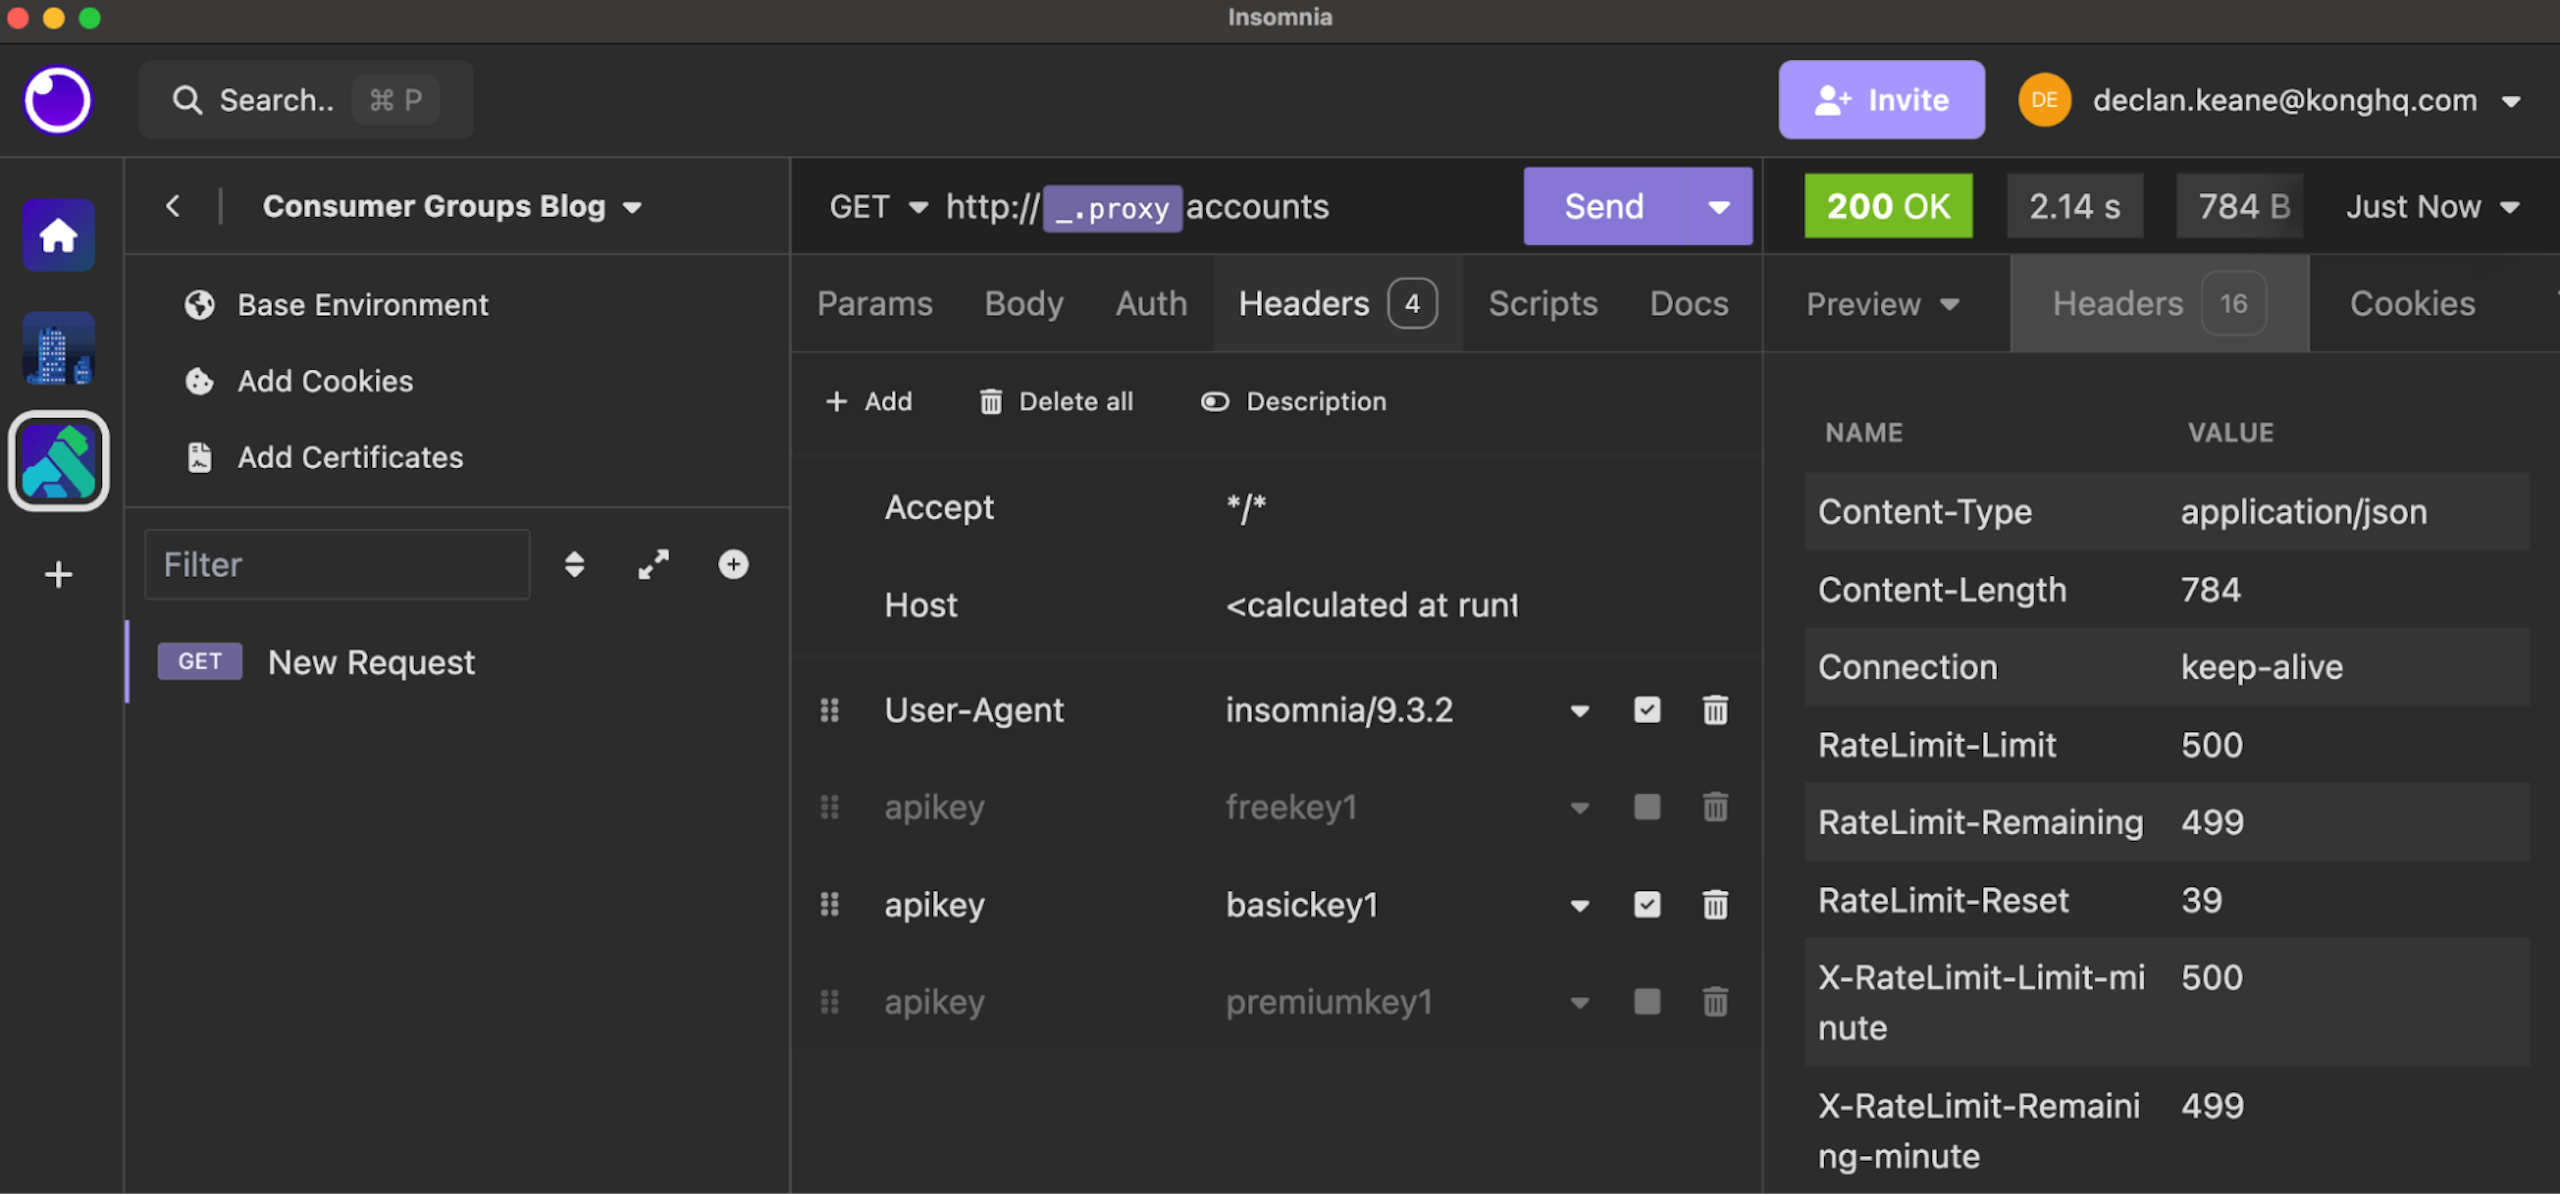The width and height of the screenshot is (2560, 1195).
Task: Click Delete all headers button
Action: tap(1056, 401)
